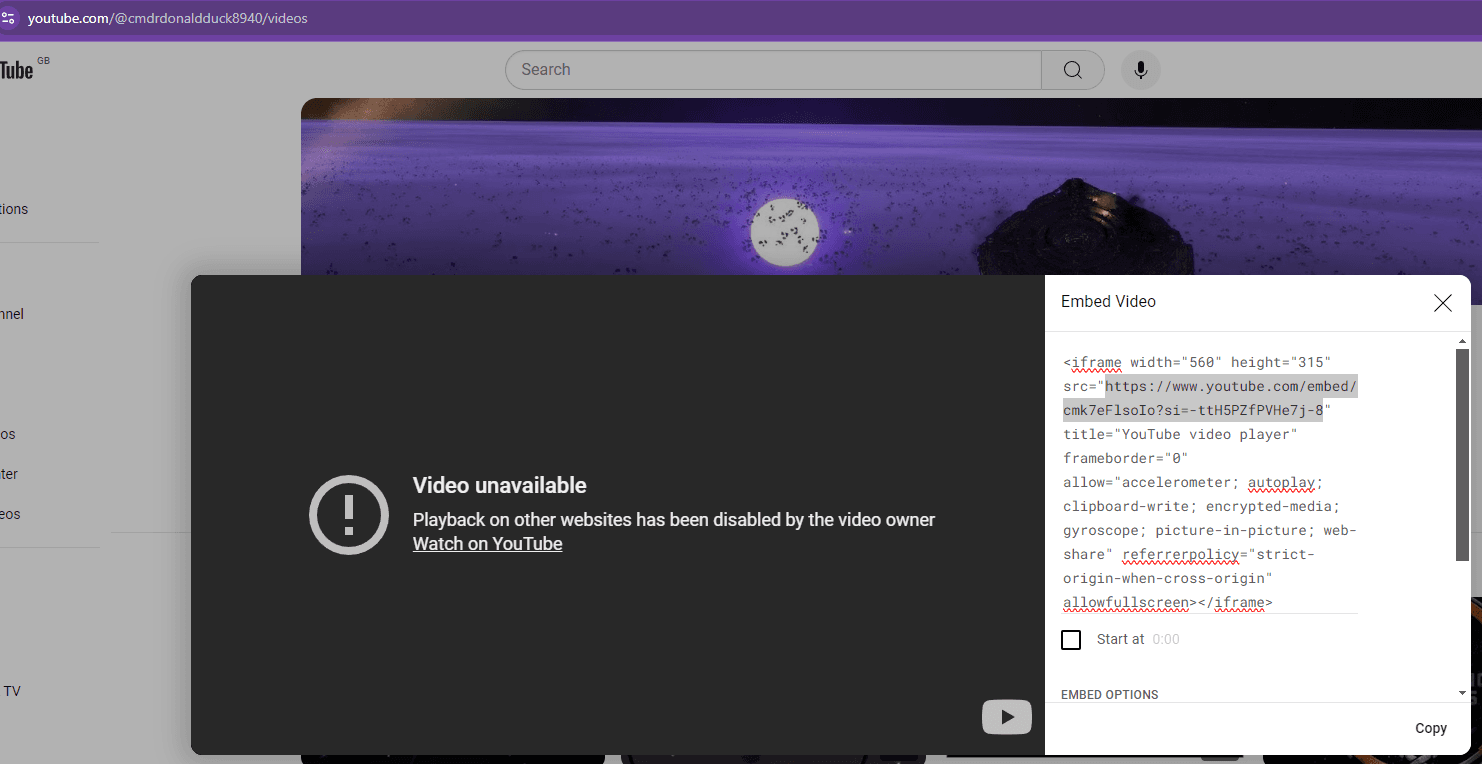Click the youtube.com URL in address bar
The height and width of the screenshot is (764, 1482).
coord(167,18)
